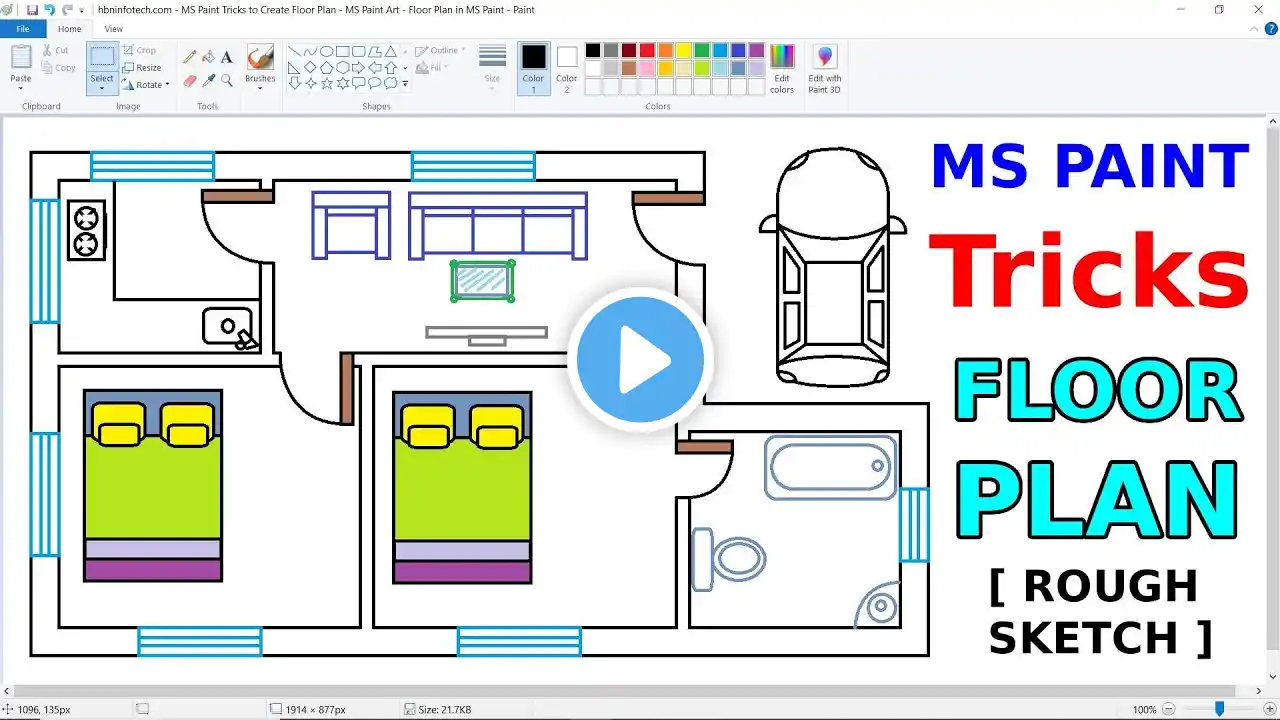Pick the green color swatch
1280x720 pixels.
point(701,50)
